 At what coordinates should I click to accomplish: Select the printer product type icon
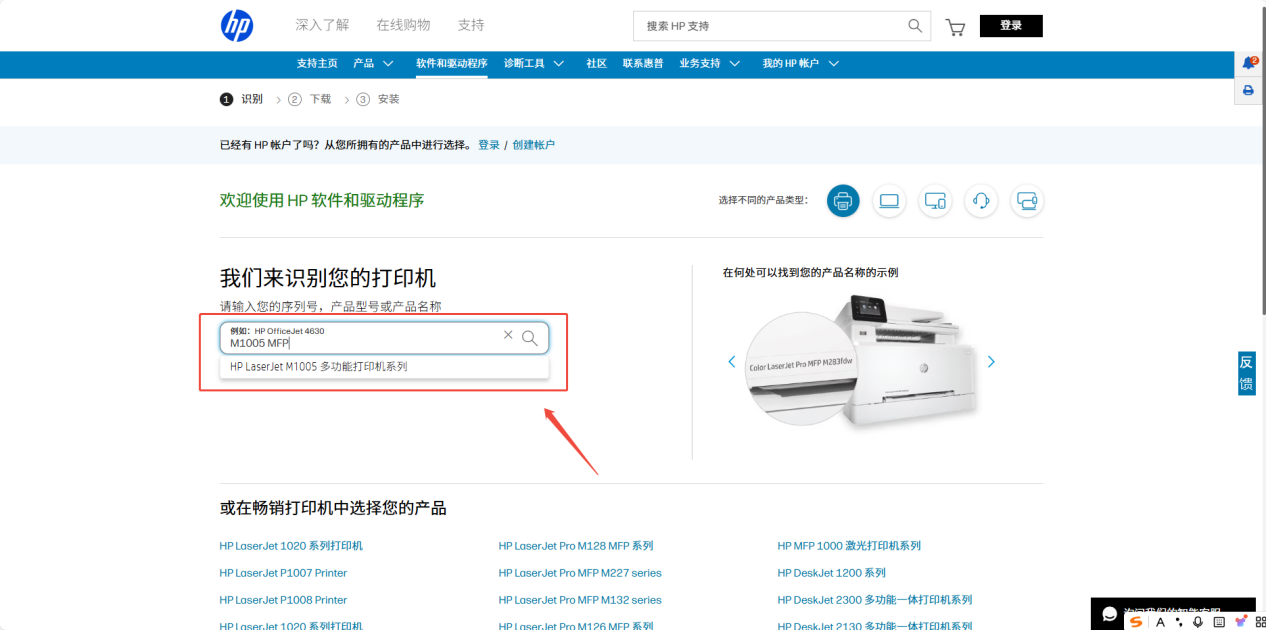[x=843, y=201]
